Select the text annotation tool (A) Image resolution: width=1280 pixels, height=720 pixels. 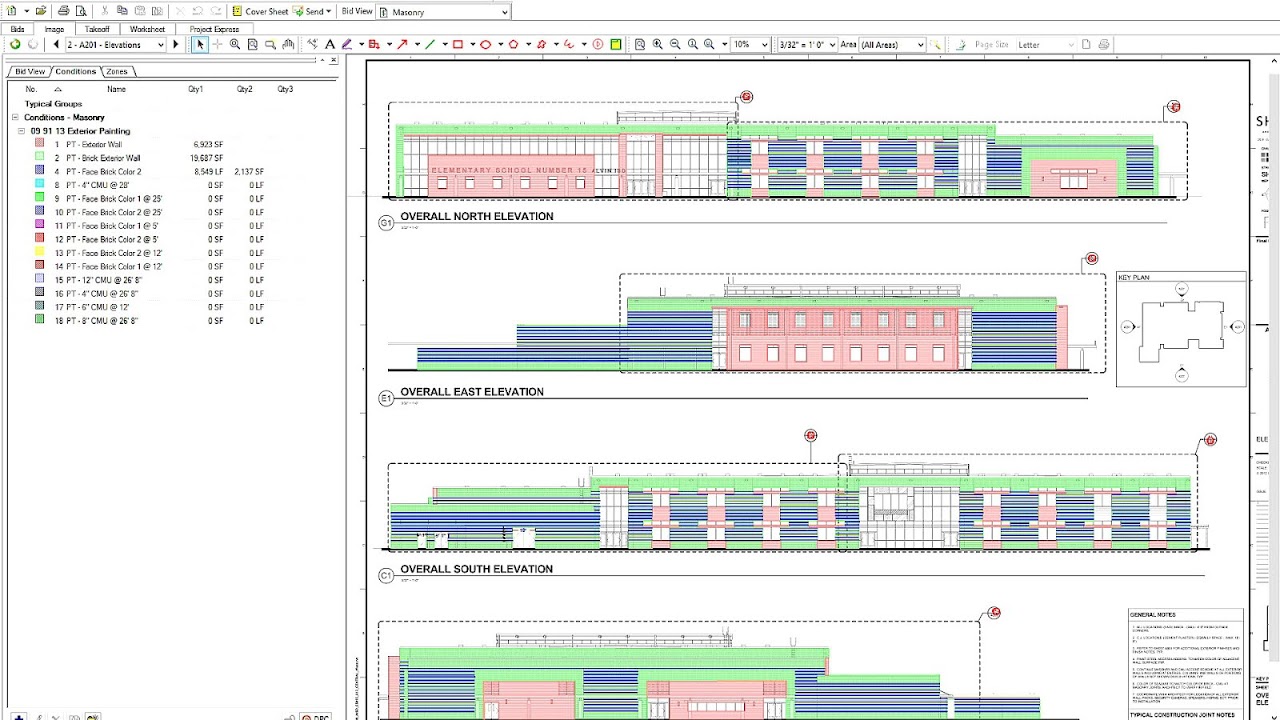(x=329, y=44)
